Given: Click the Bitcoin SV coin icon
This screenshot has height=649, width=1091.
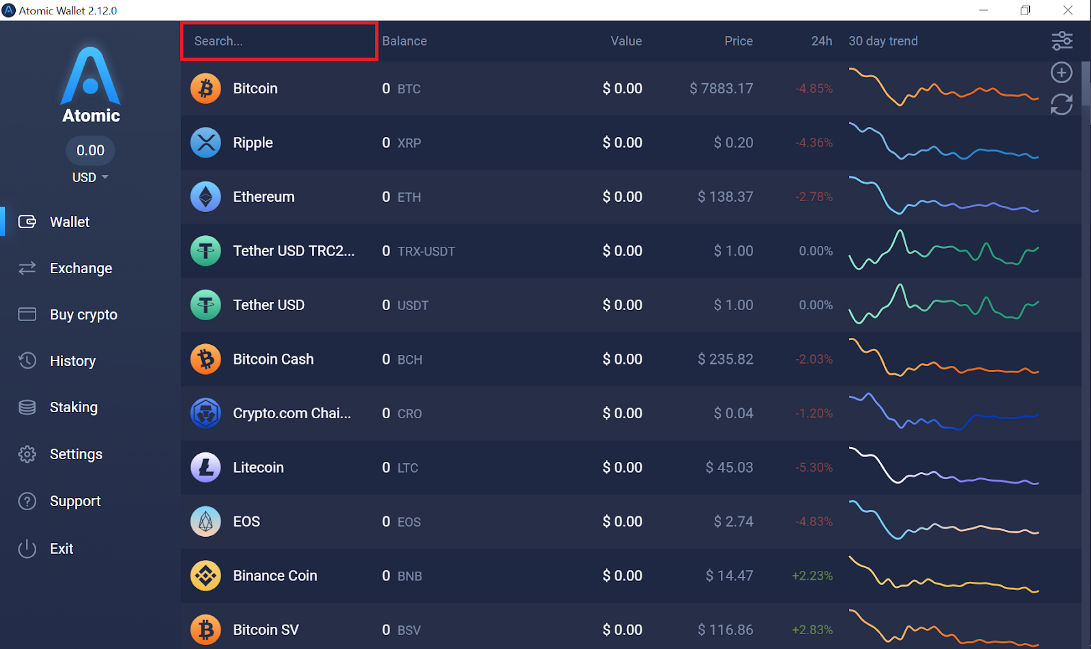Looking at the screenshot, I should (205, 630).
